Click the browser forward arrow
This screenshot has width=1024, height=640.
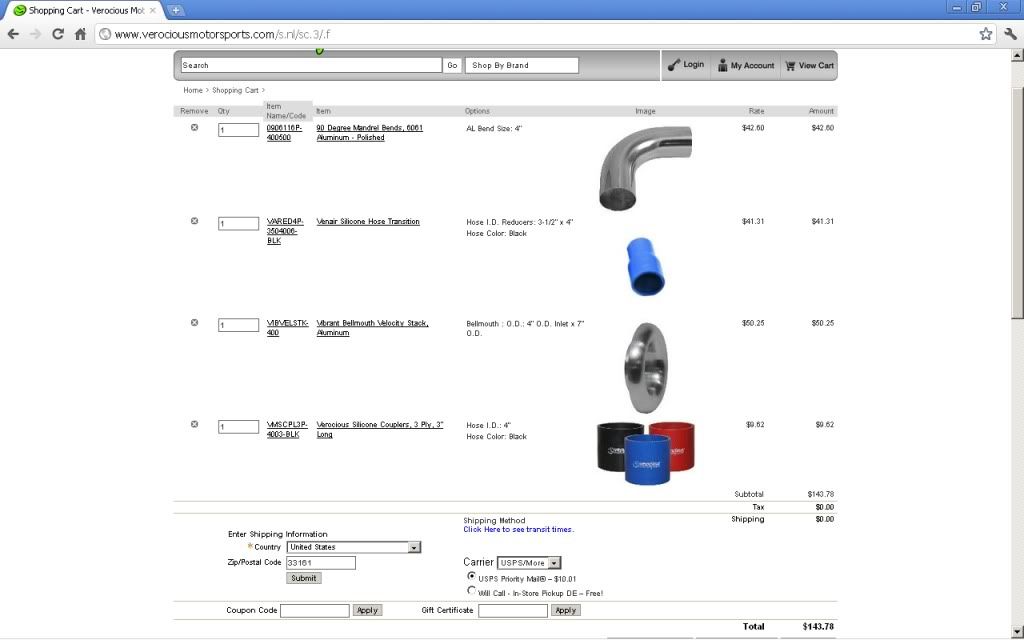[35, 34]
